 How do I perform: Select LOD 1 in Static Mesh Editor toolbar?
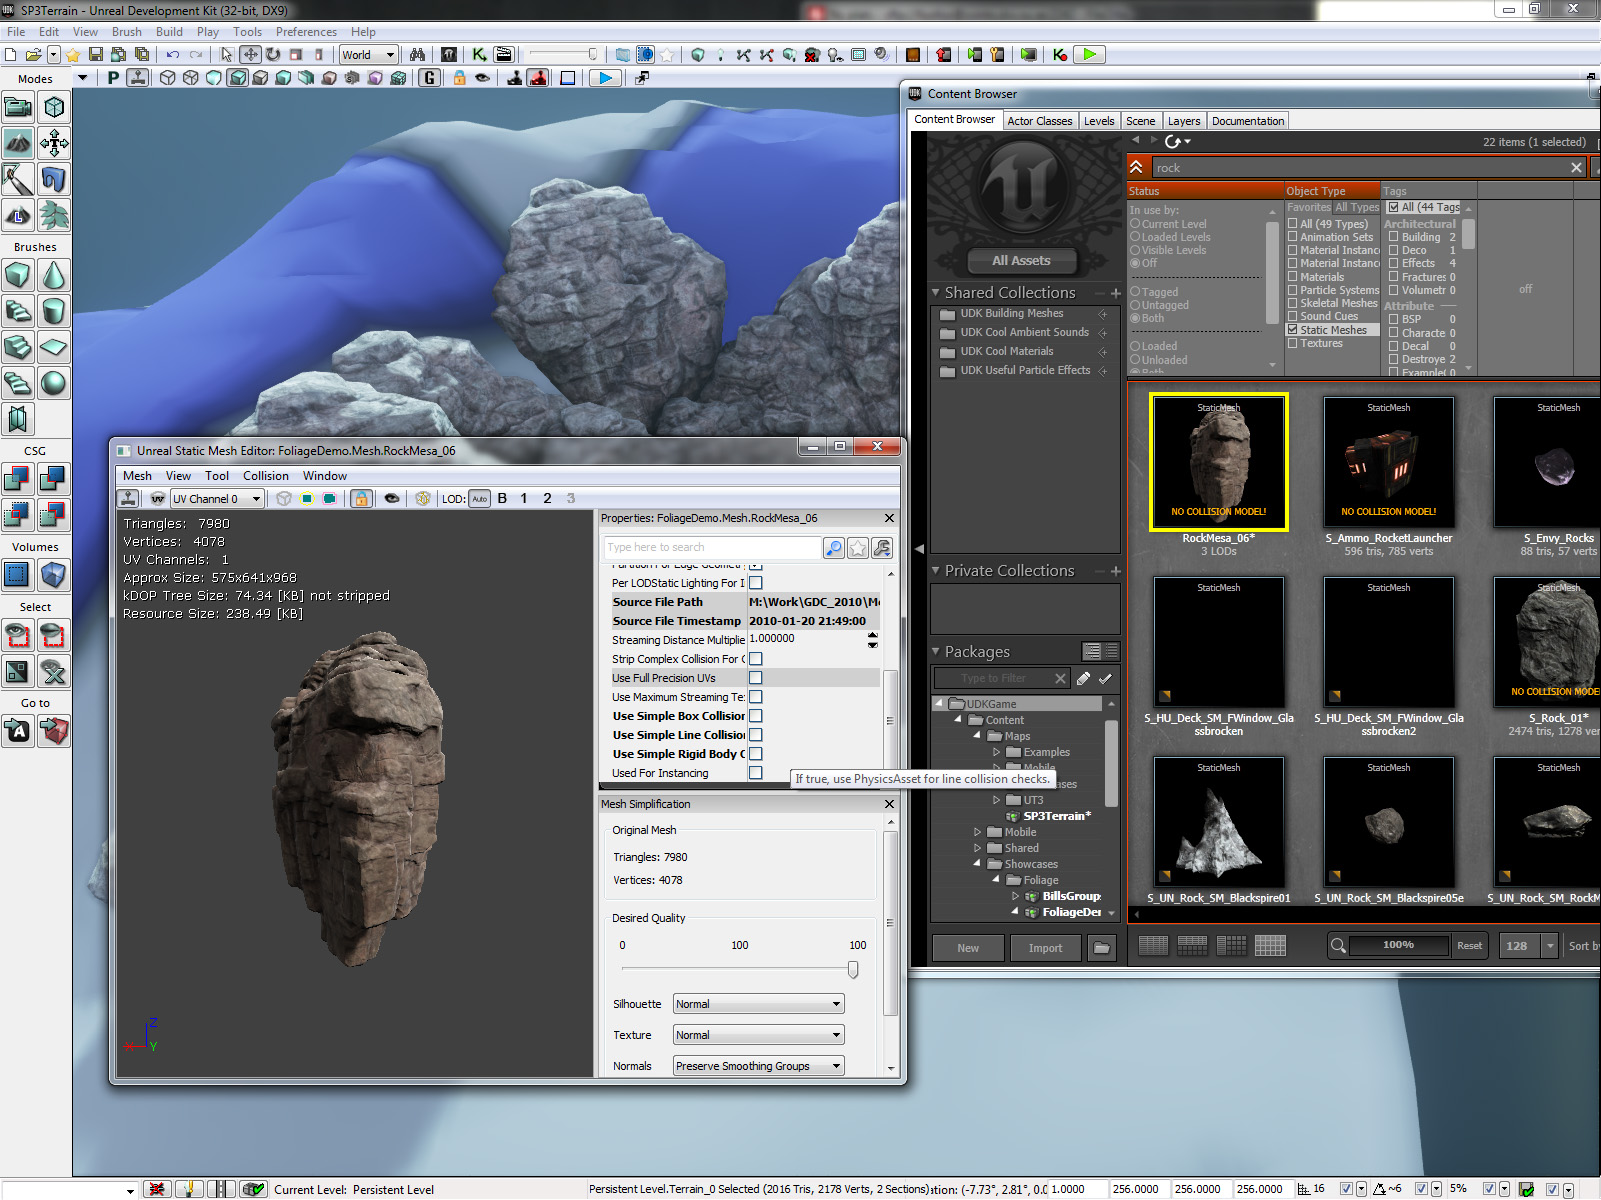[x=524, y=498]
